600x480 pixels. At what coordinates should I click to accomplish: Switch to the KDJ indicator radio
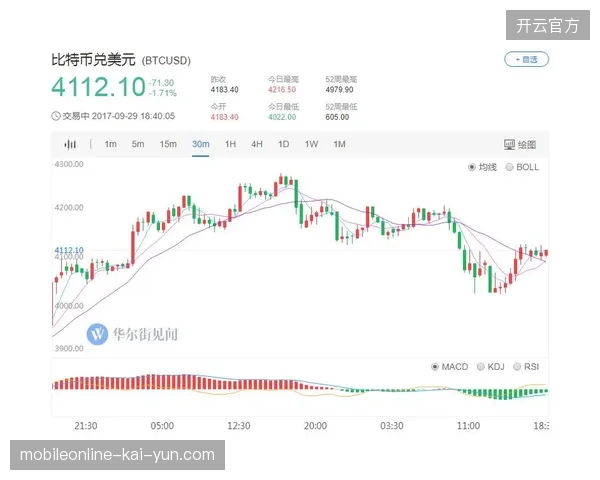[481, 367]
